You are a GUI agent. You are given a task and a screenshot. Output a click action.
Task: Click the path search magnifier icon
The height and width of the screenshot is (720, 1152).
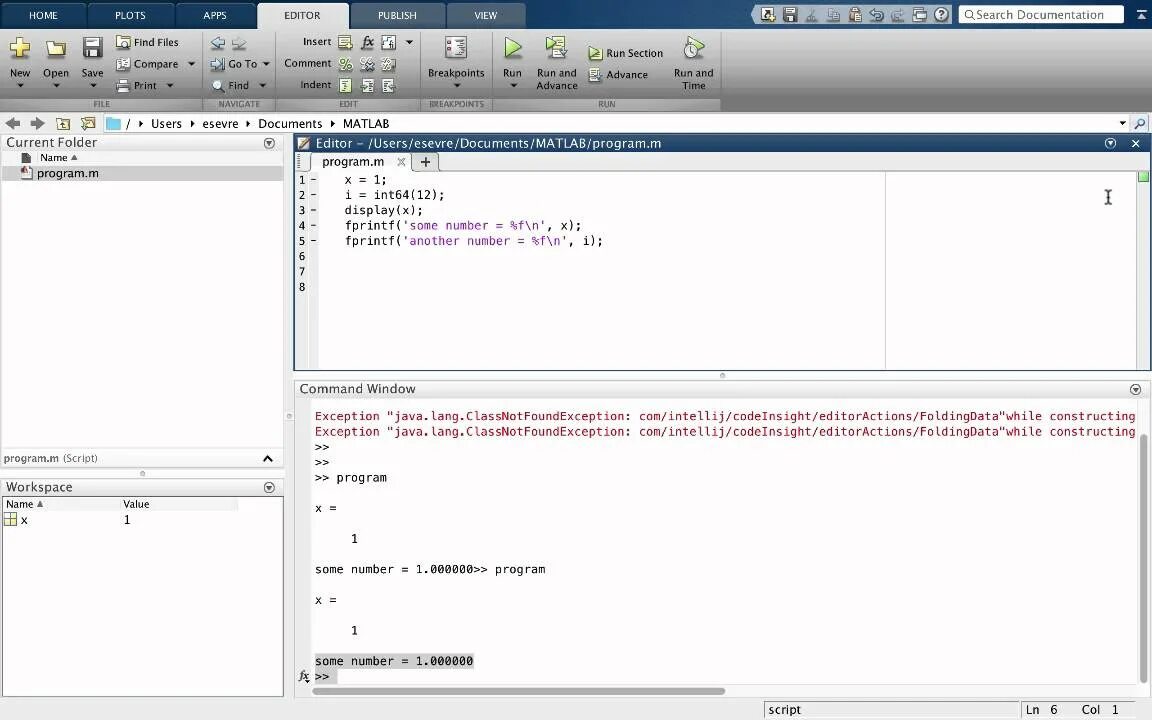[1140, 123]
